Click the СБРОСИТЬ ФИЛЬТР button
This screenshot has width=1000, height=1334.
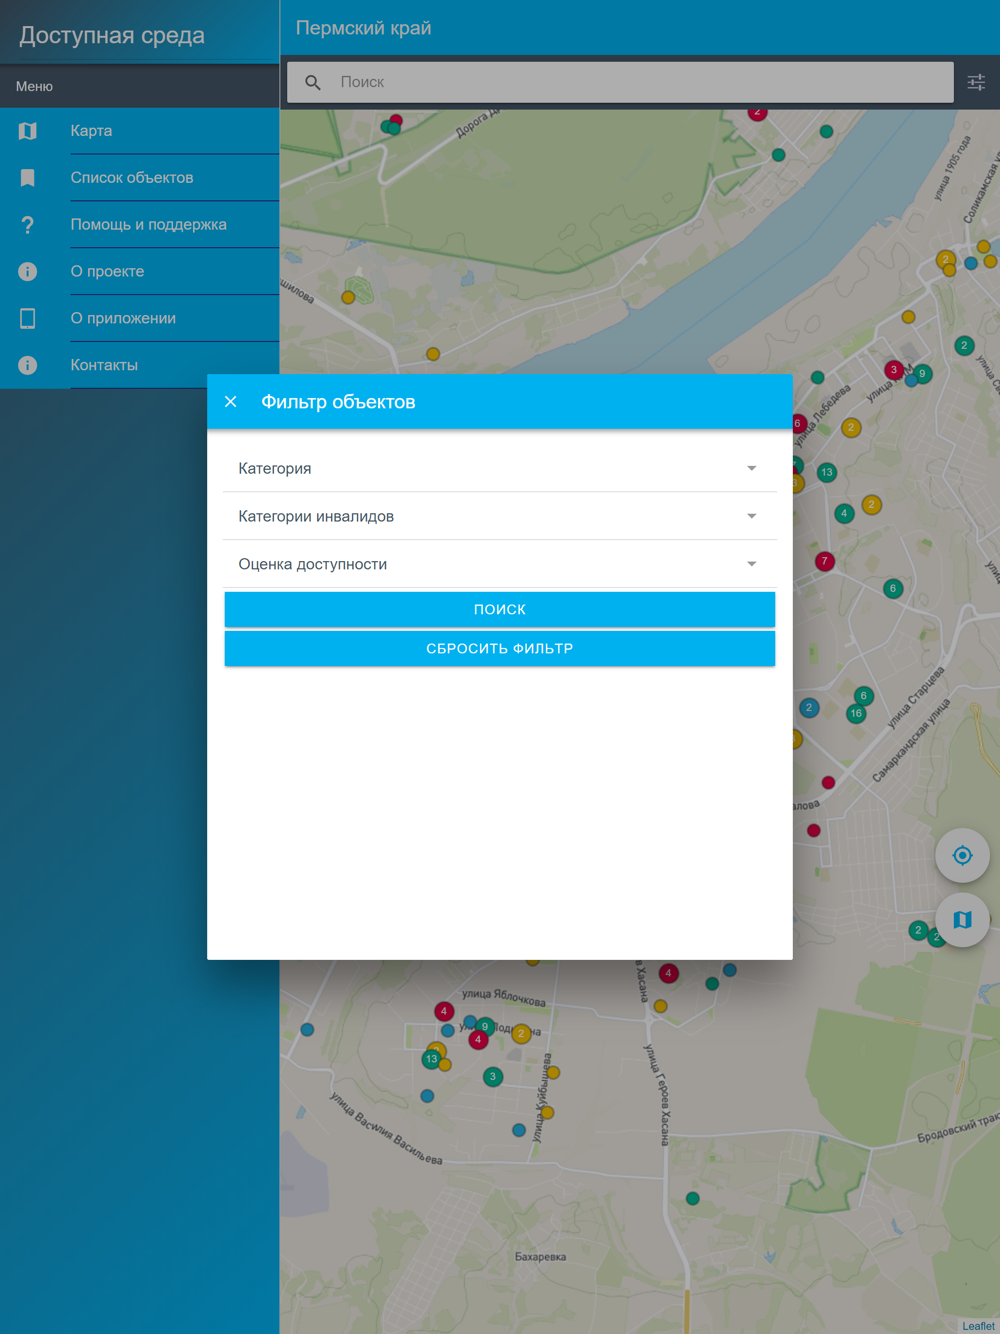[x=500, y=649]
